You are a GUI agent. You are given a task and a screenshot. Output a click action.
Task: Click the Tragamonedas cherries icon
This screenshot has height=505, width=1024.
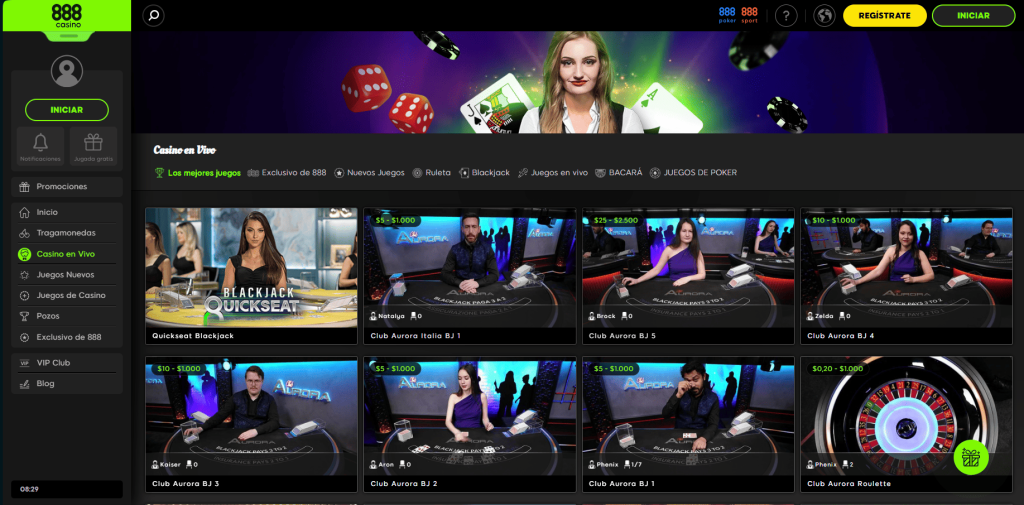tap(25, 233)
